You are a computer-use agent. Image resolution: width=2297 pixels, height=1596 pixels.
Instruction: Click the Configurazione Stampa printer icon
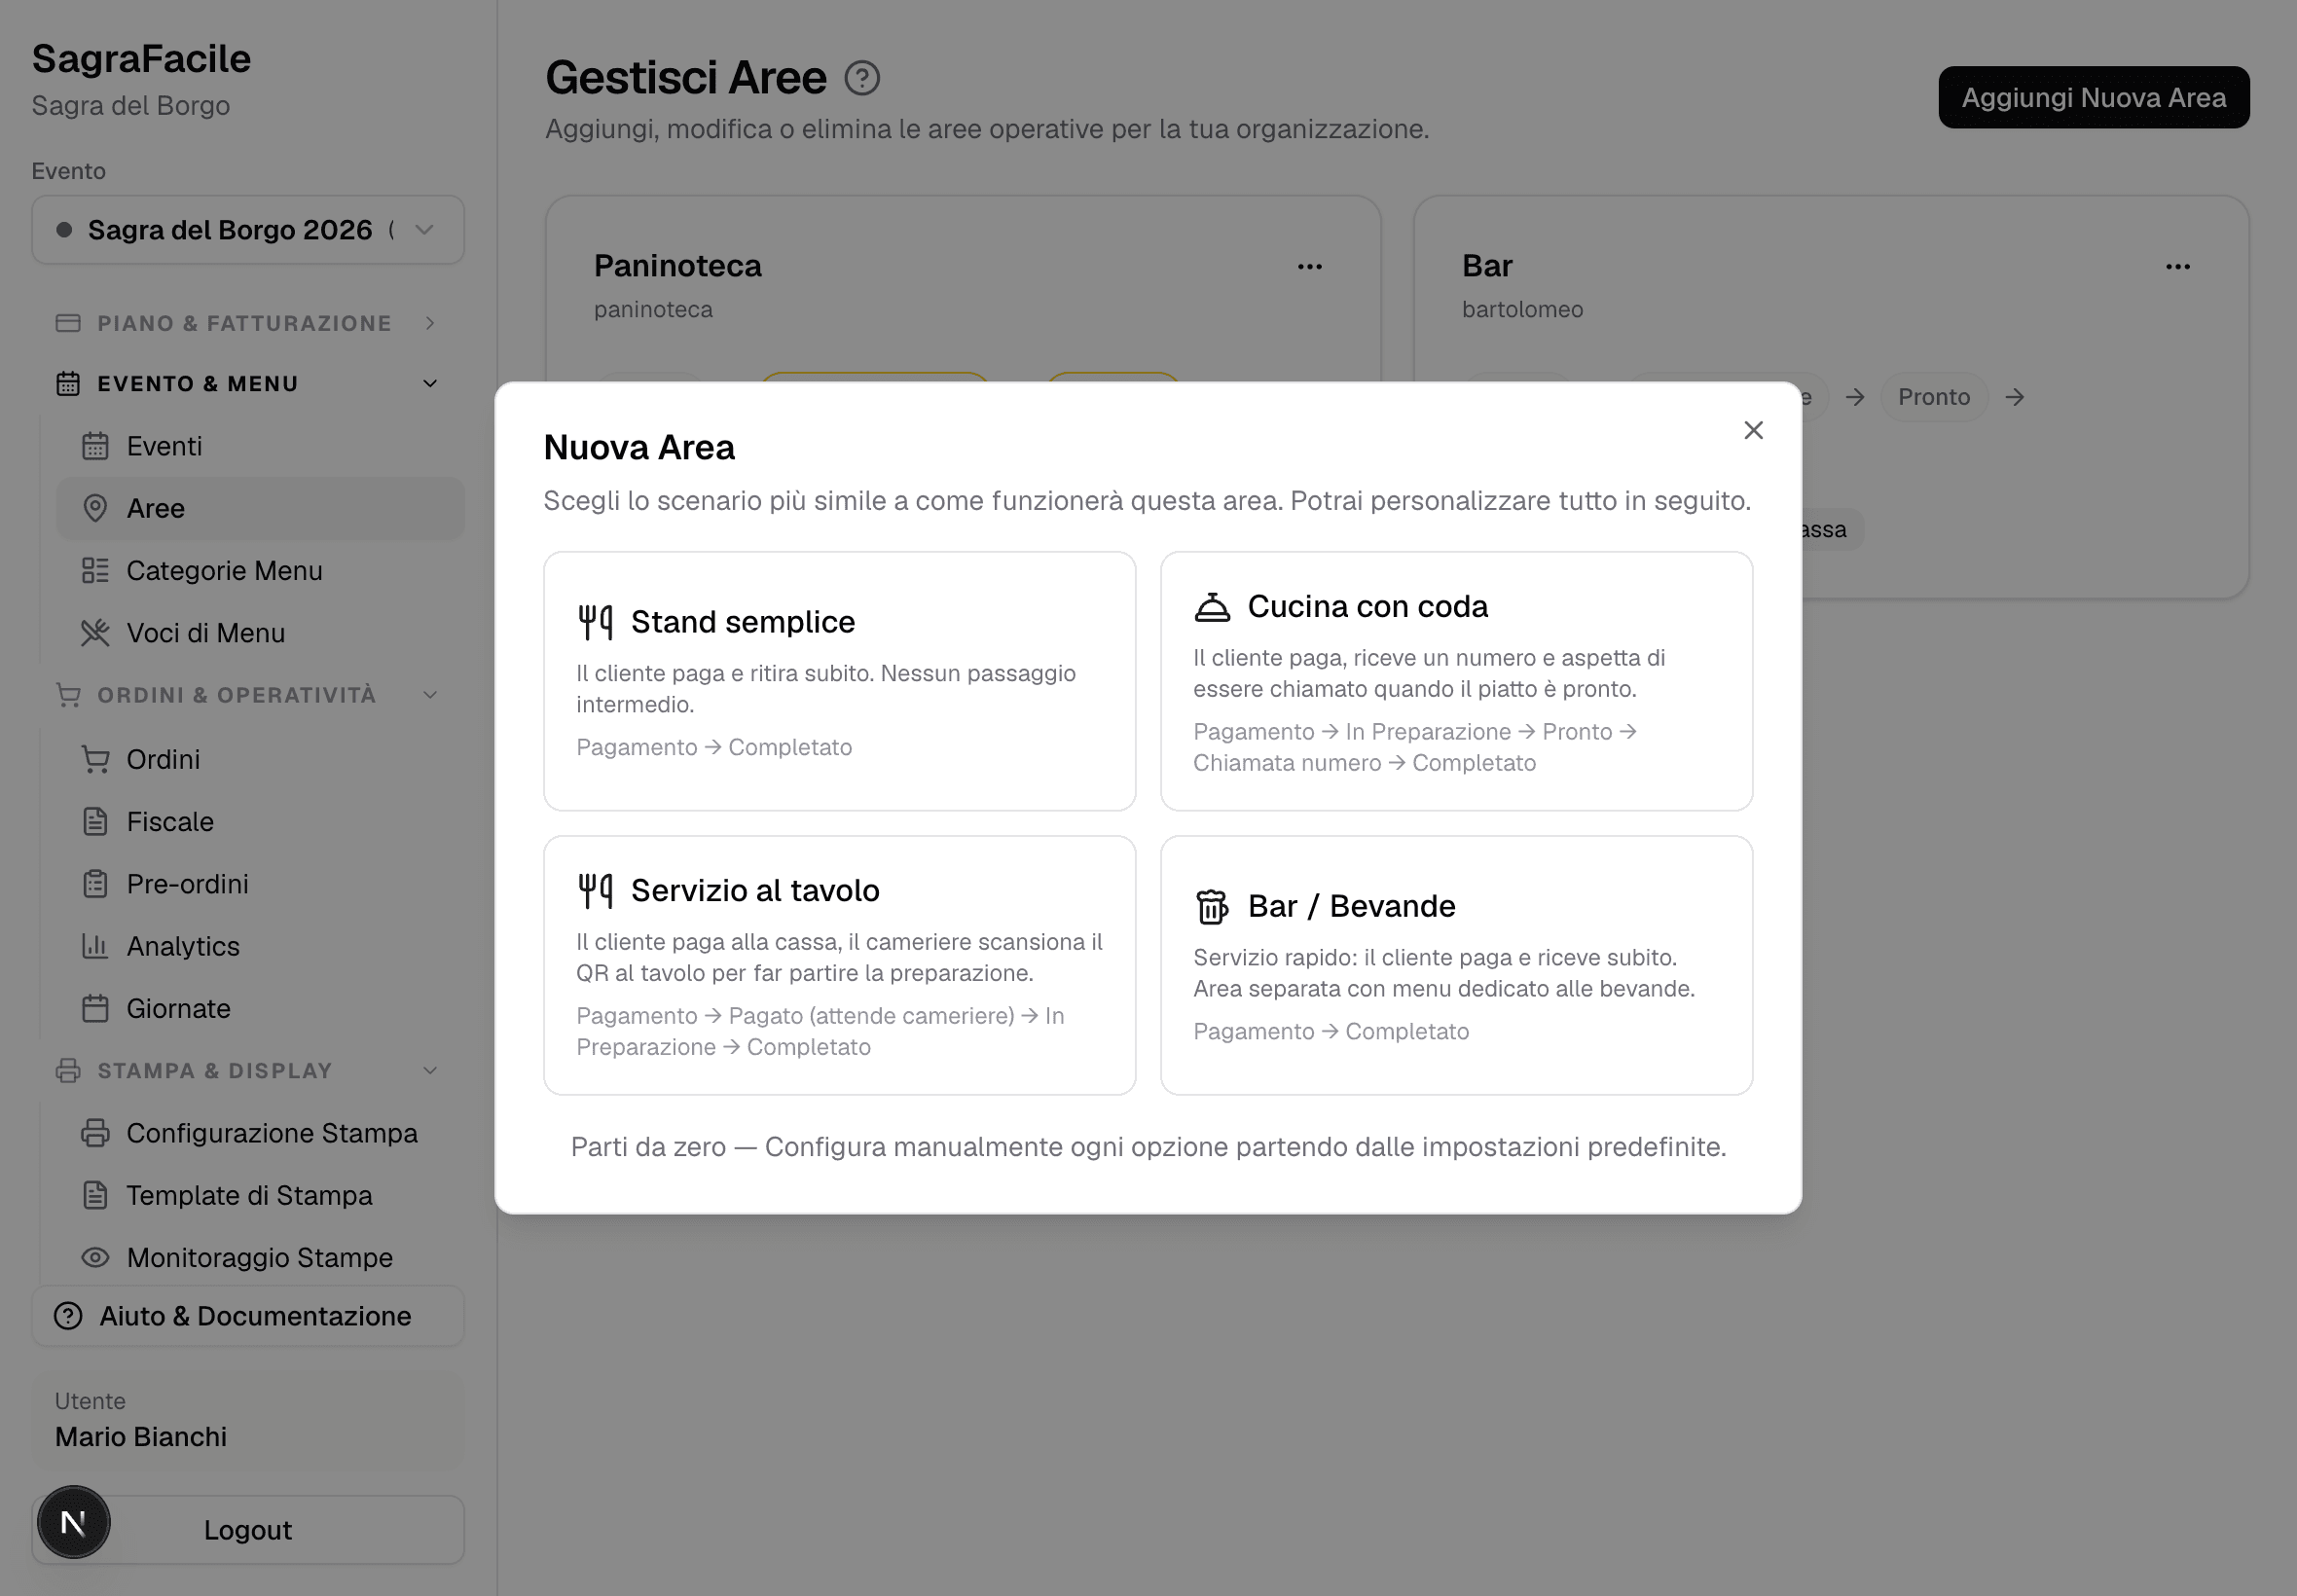[95, 1133]
